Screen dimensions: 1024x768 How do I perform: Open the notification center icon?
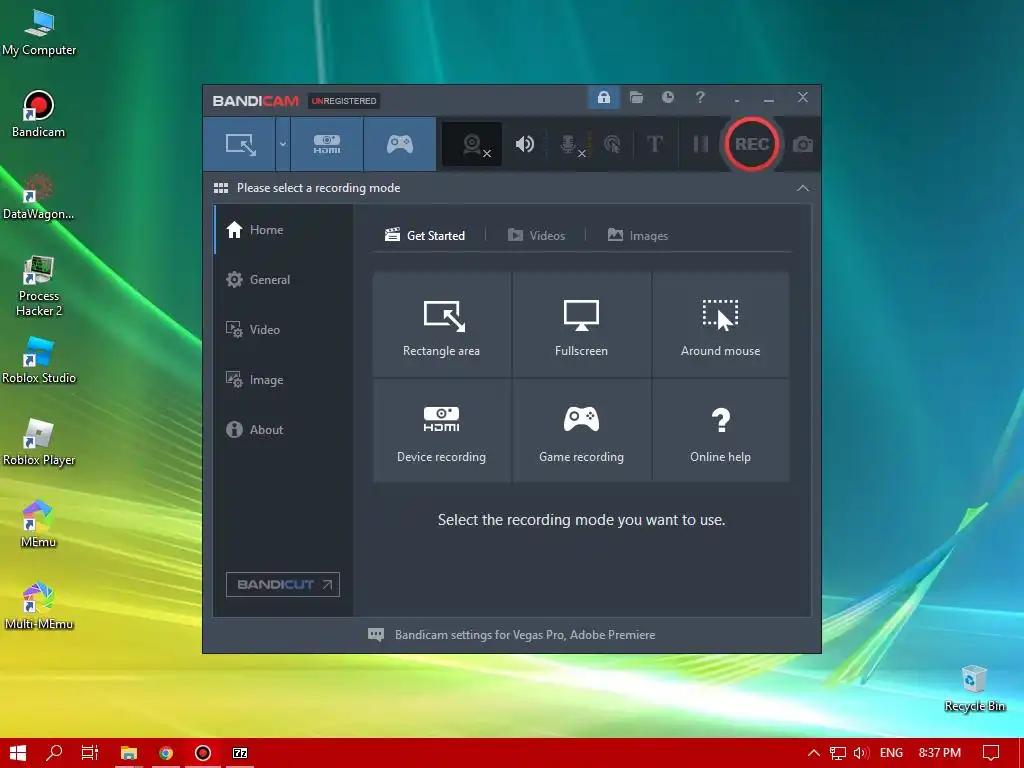(991, 753)
